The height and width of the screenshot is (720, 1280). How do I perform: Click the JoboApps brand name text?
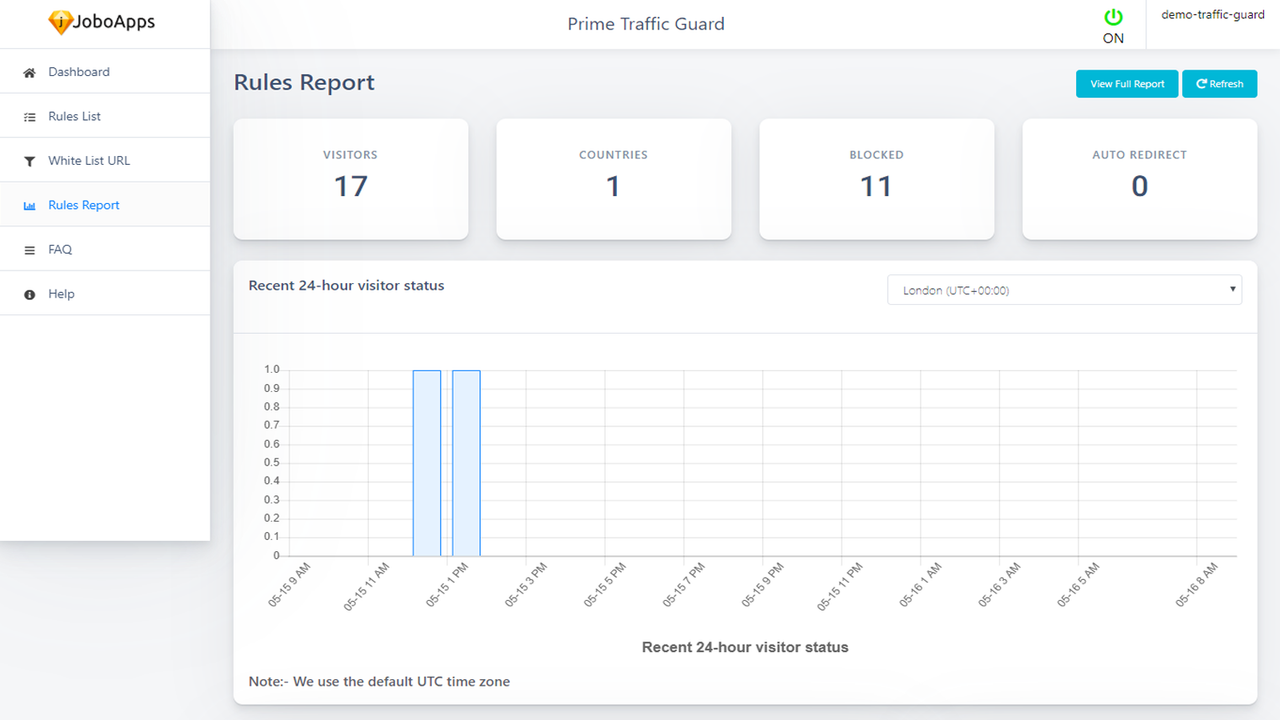(114, 20)
